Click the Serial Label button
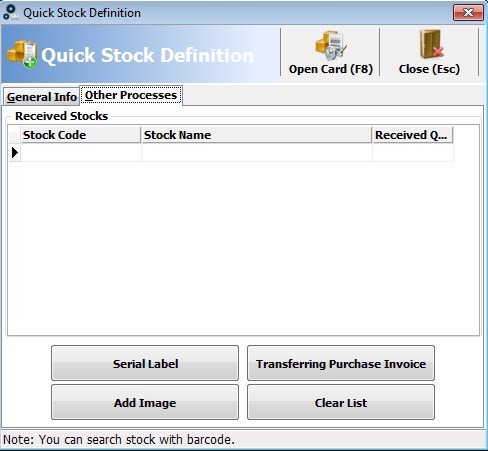This screenshot has height=451, width=488. 145,363
